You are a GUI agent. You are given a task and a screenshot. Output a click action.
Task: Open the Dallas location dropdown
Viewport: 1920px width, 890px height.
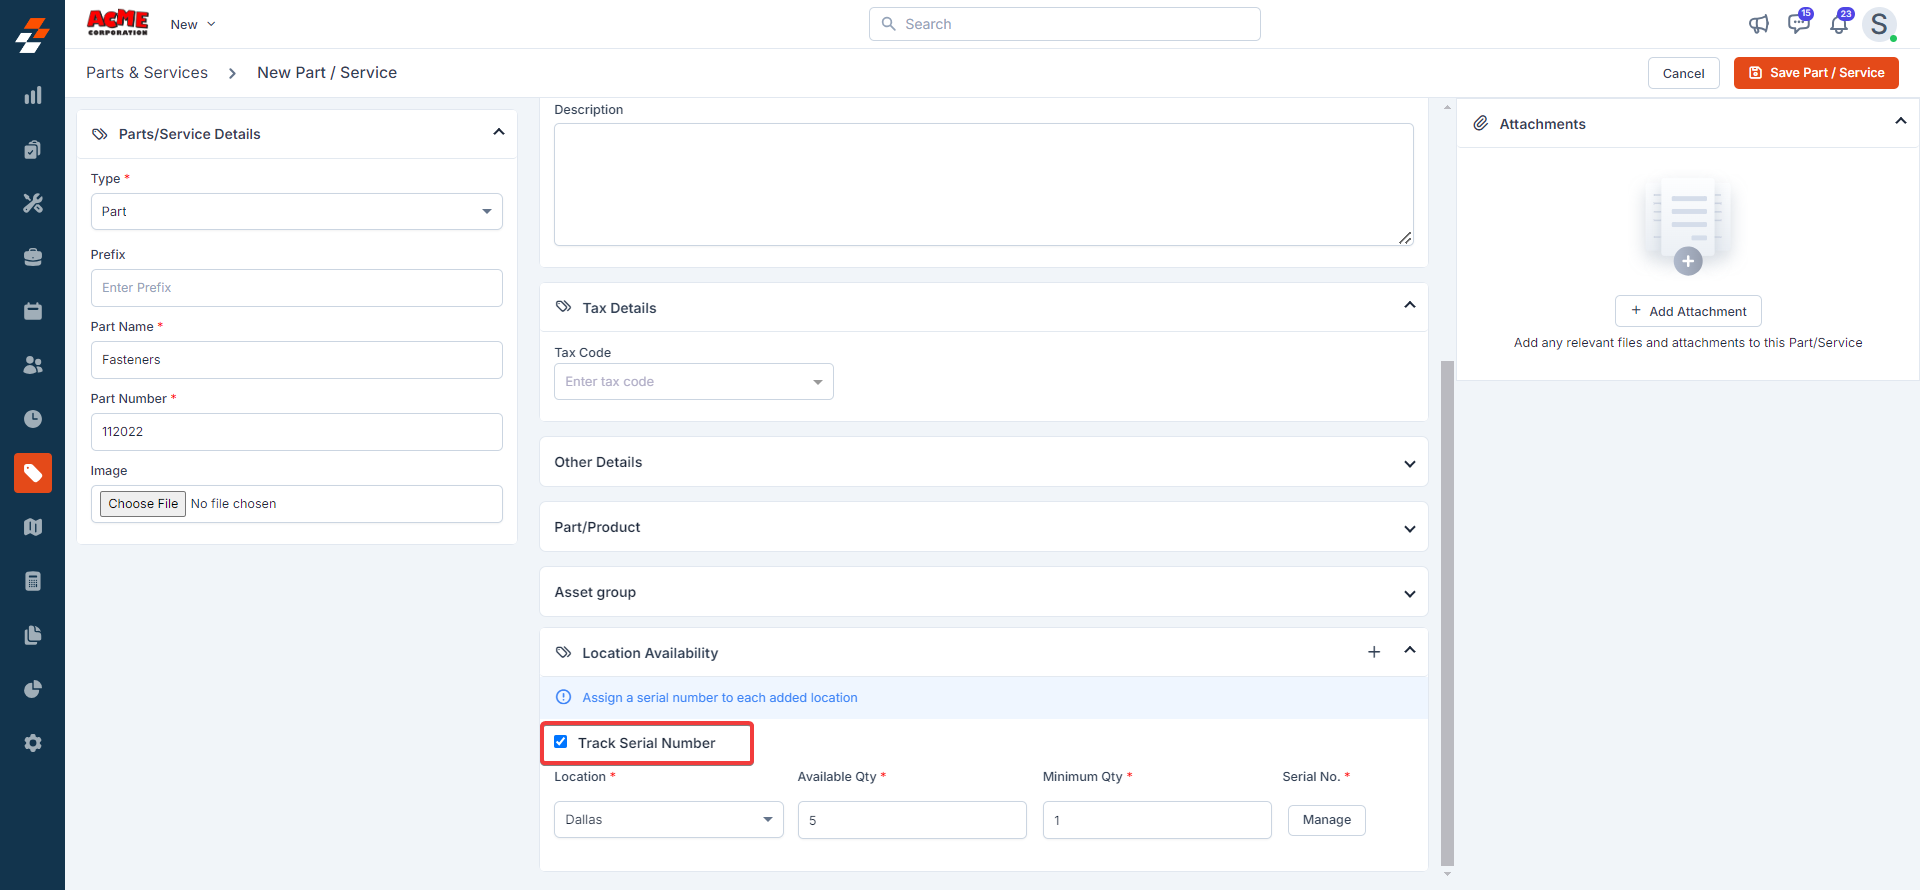(668, 820)
